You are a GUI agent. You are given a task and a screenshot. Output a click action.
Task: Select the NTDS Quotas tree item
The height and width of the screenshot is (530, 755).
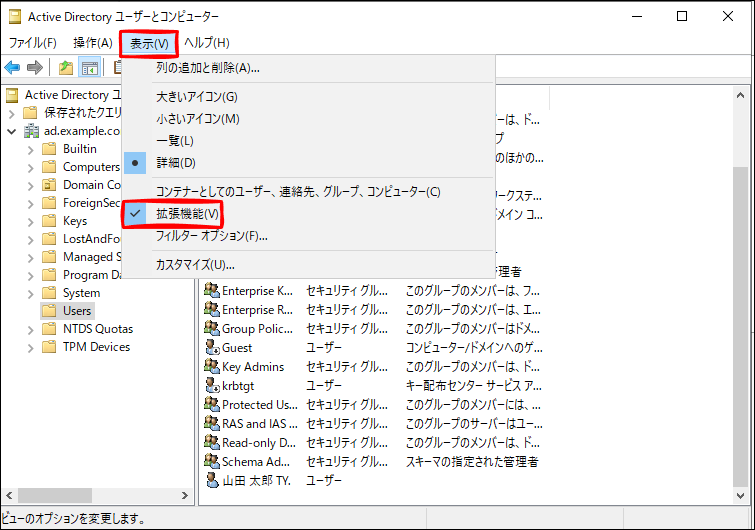pyautogui.click(x=97, y=329)
